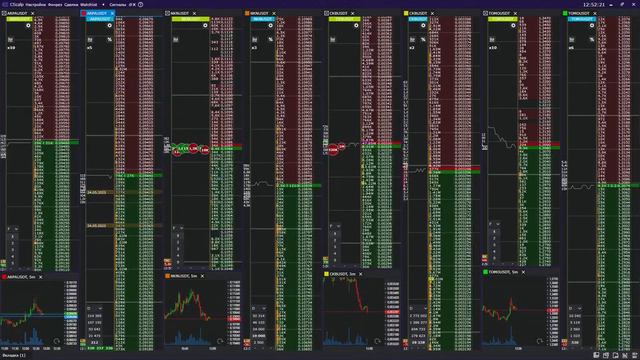
Task: Center the gray-icon TOMOUSDT order book
Action: (513, 25)
